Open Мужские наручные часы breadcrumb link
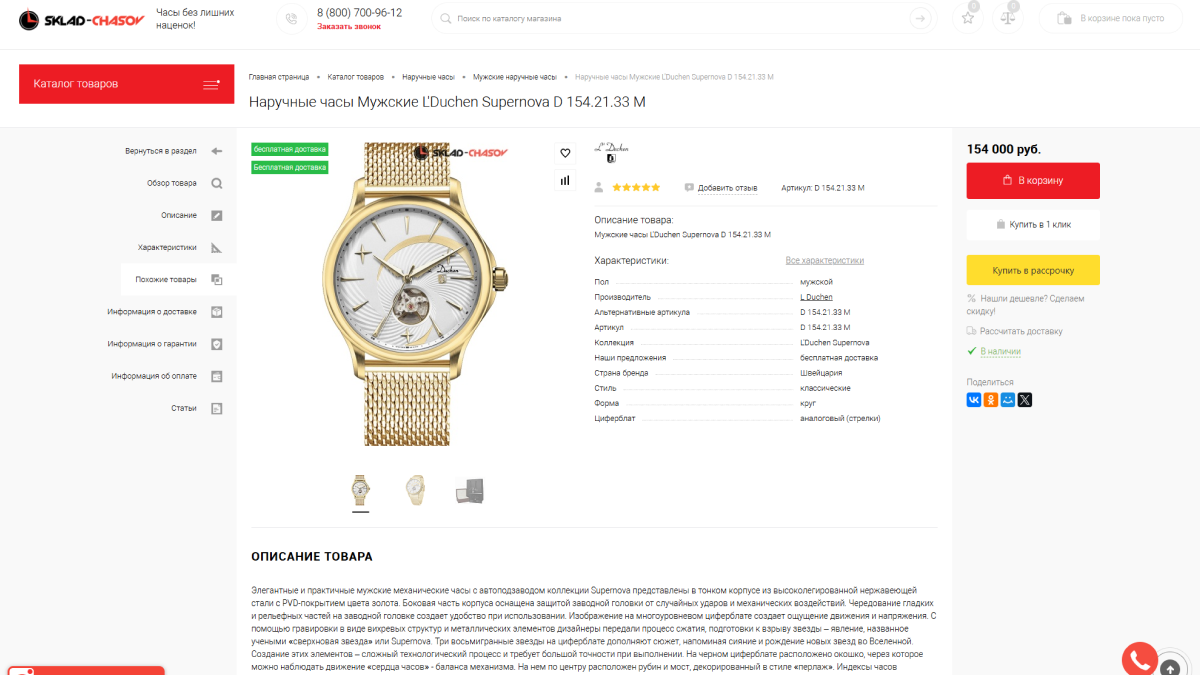 515,77
